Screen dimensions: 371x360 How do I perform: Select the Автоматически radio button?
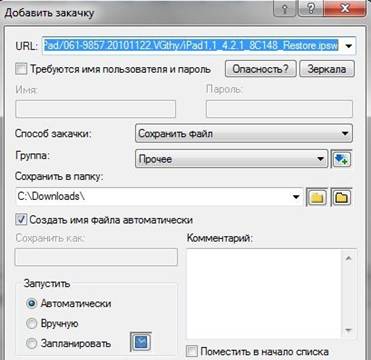coord(31,304)
